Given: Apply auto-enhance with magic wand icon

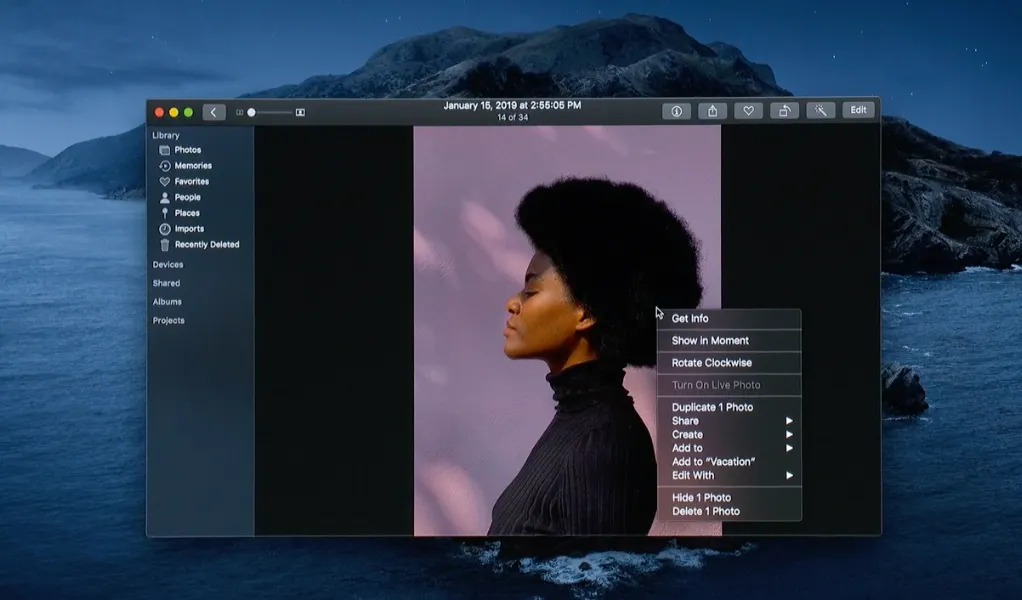Looking at the screenshot, I should point(820,111).
